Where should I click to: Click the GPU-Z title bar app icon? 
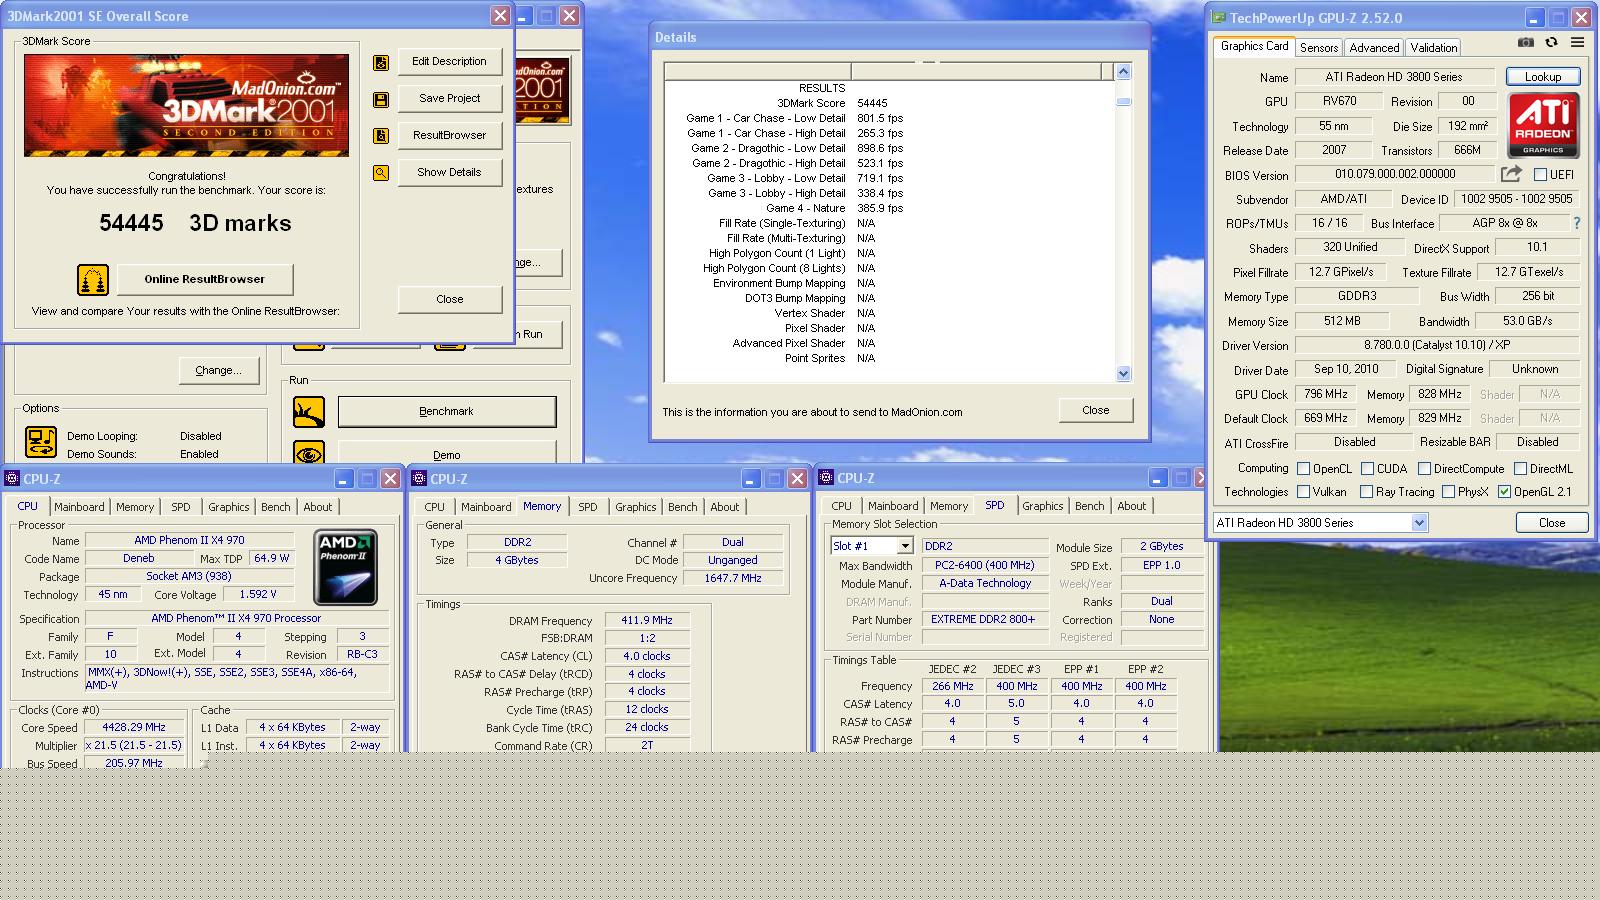[1218, 18]
